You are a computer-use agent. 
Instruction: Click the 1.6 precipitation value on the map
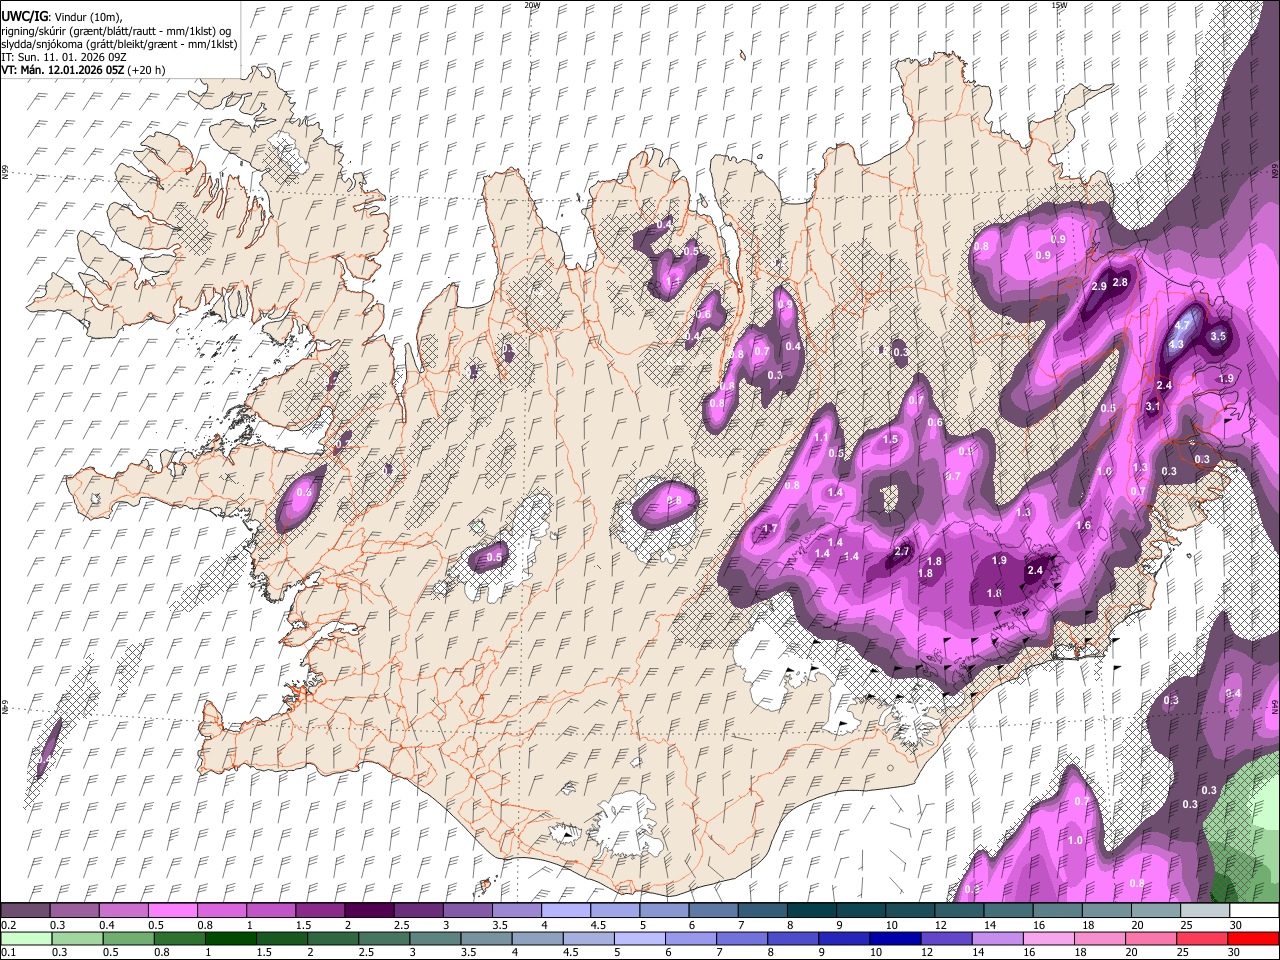tap(1083, 526)
